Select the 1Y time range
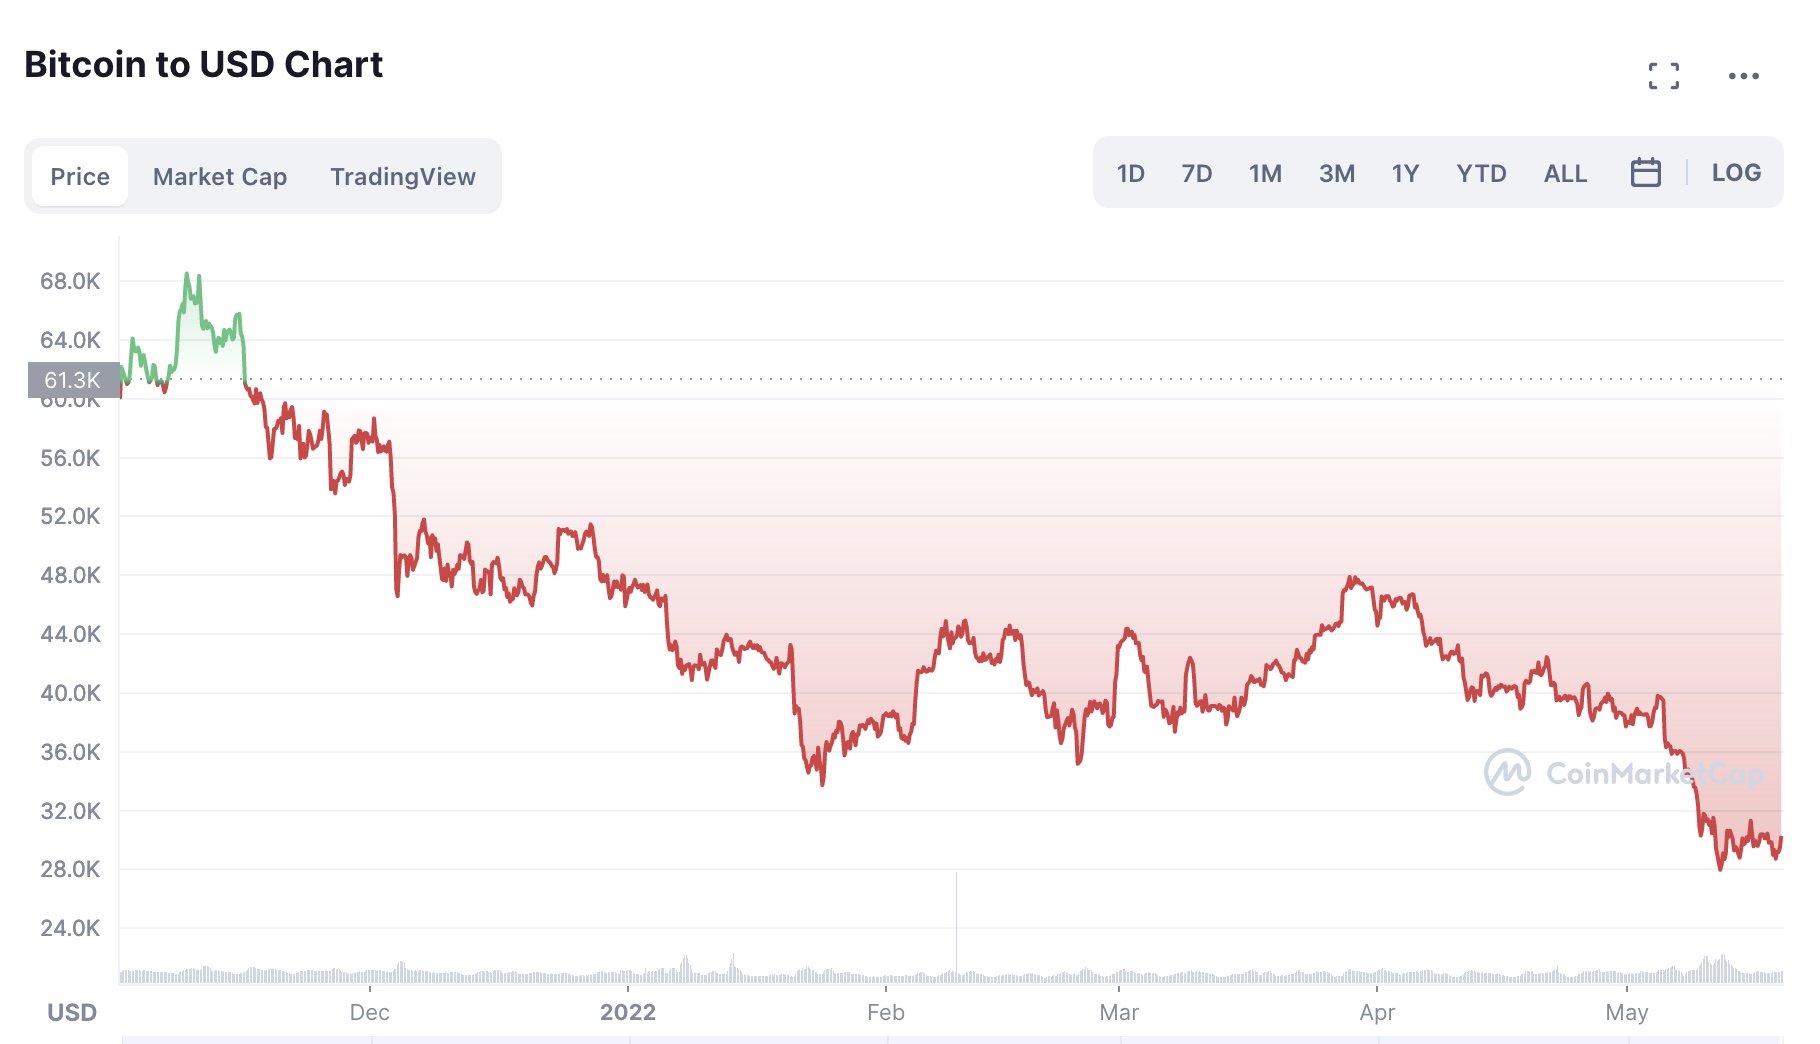The width and height of the screenshot is (1820, 1044). tap(1405, 174)
